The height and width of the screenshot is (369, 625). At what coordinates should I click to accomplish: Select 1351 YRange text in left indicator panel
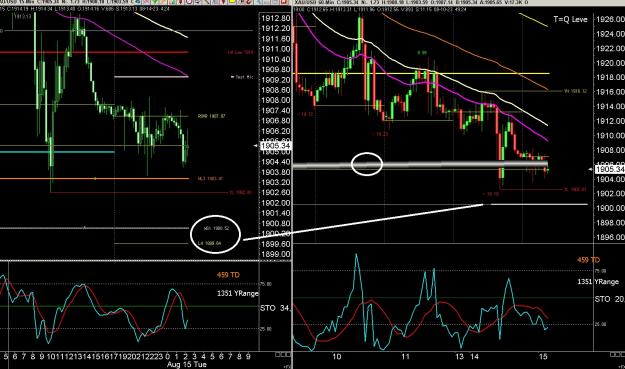pos(238,293)
